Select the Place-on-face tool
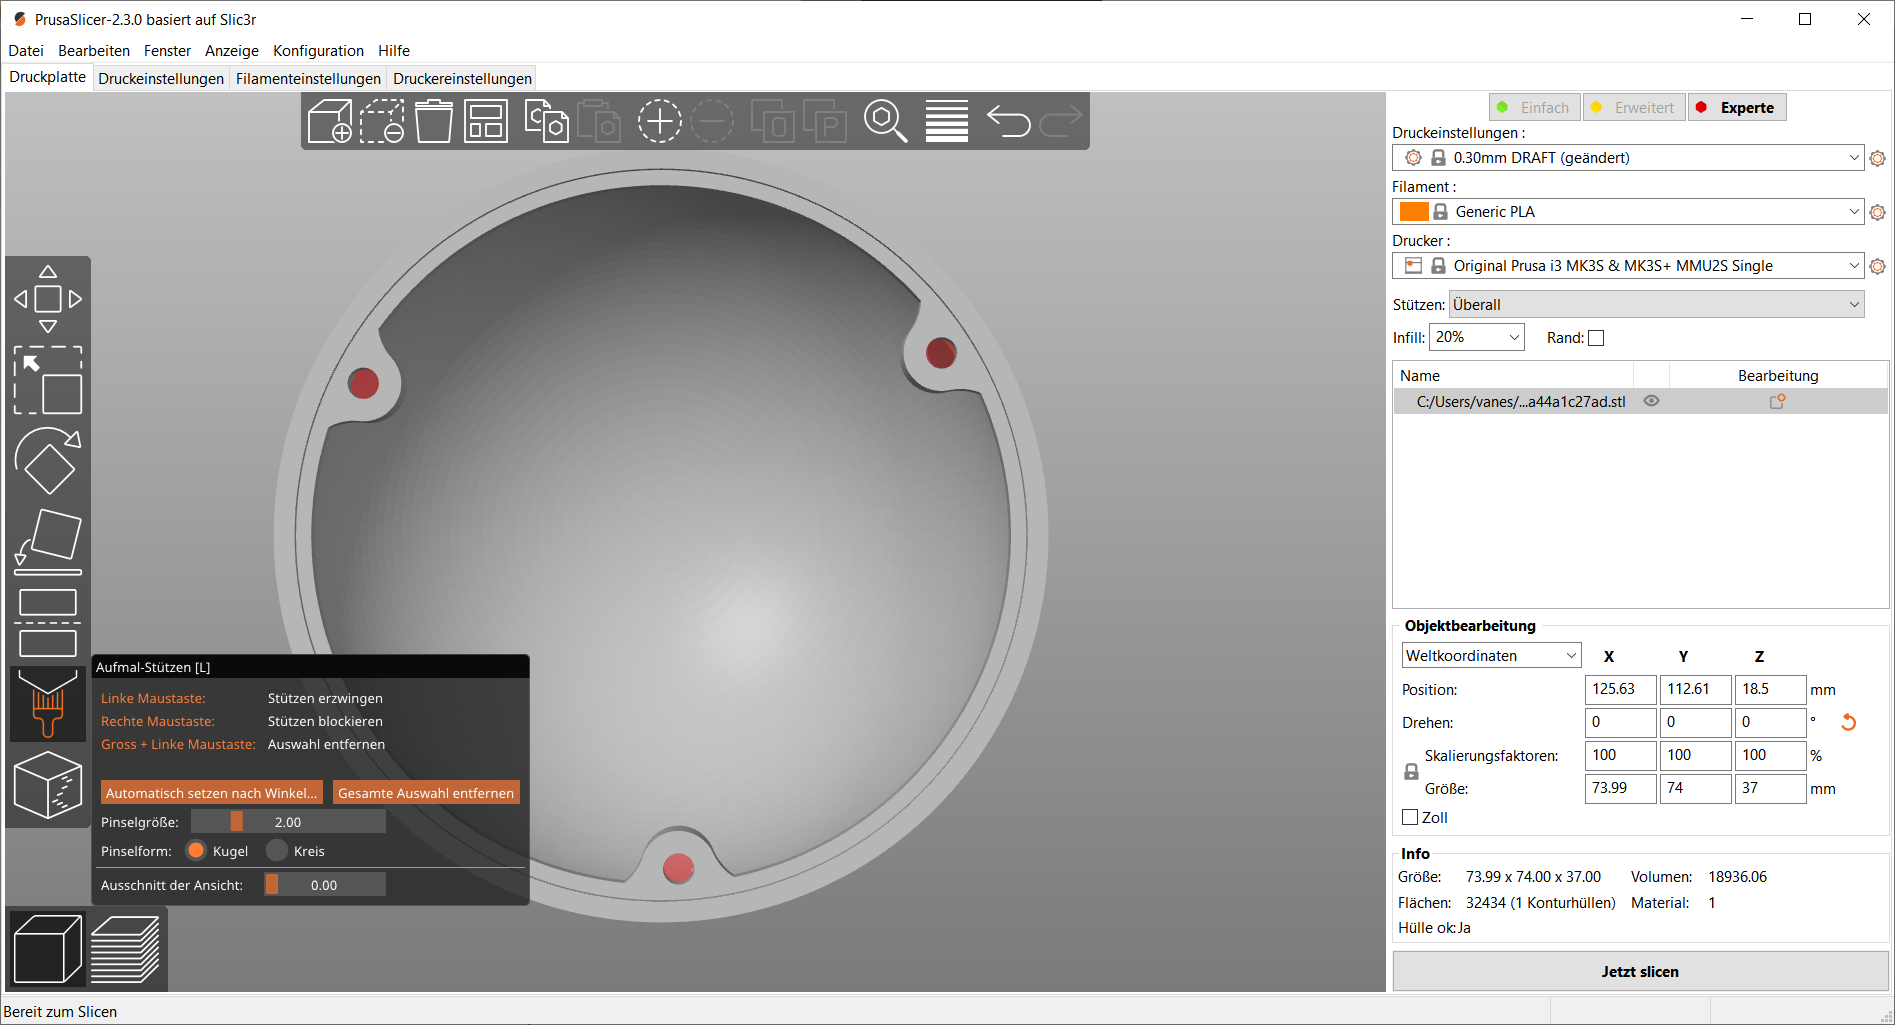This screenshot has width=1895, height=1025. point(48,540)
